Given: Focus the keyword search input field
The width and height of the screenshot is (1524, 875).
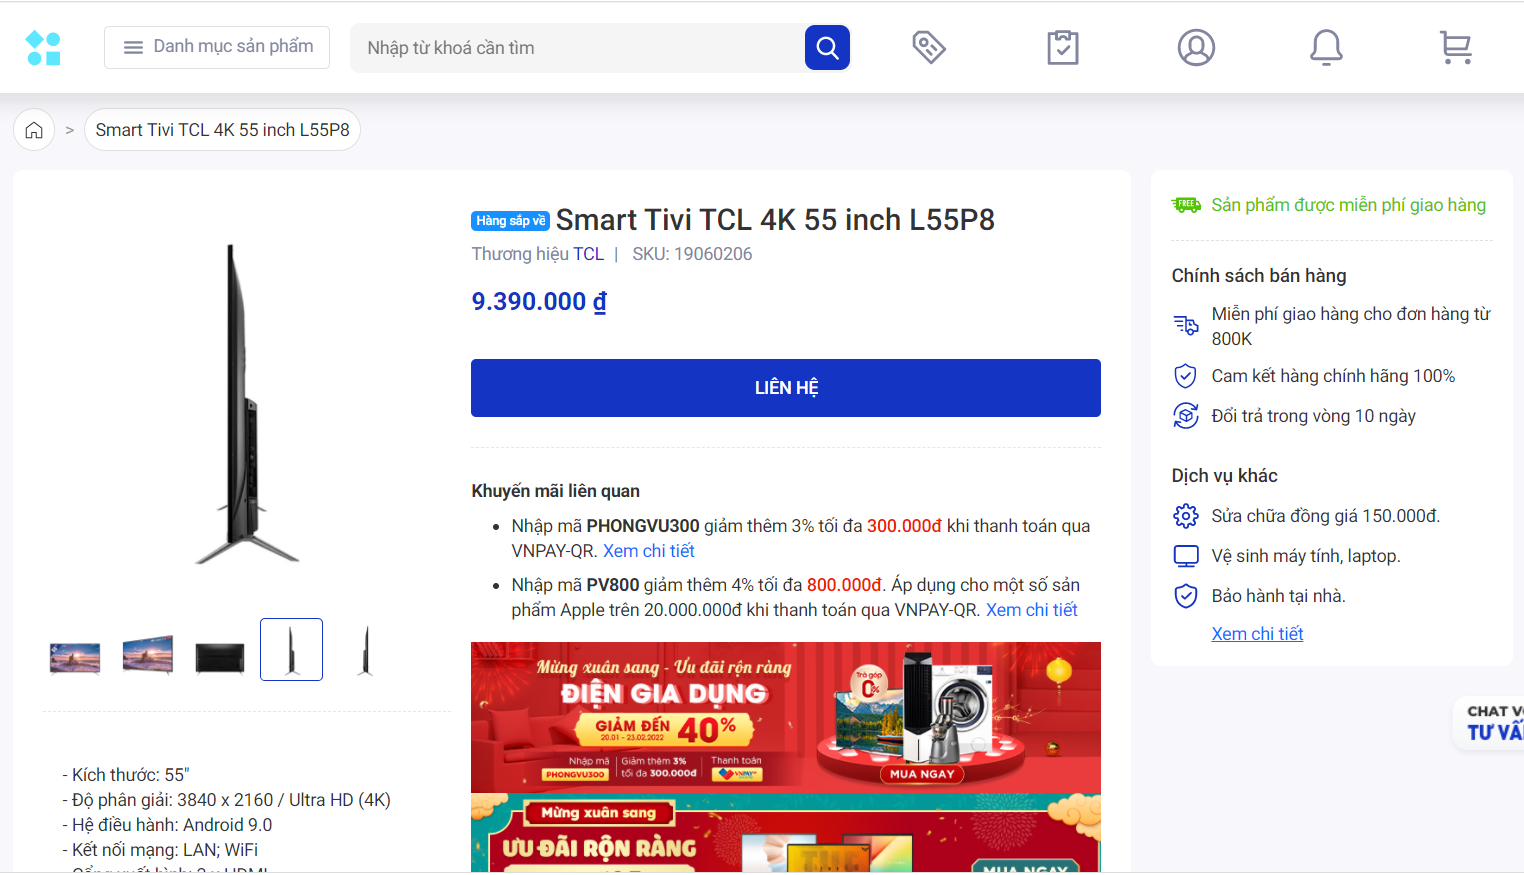Looking at the screenshot, I should click(578, 48).
